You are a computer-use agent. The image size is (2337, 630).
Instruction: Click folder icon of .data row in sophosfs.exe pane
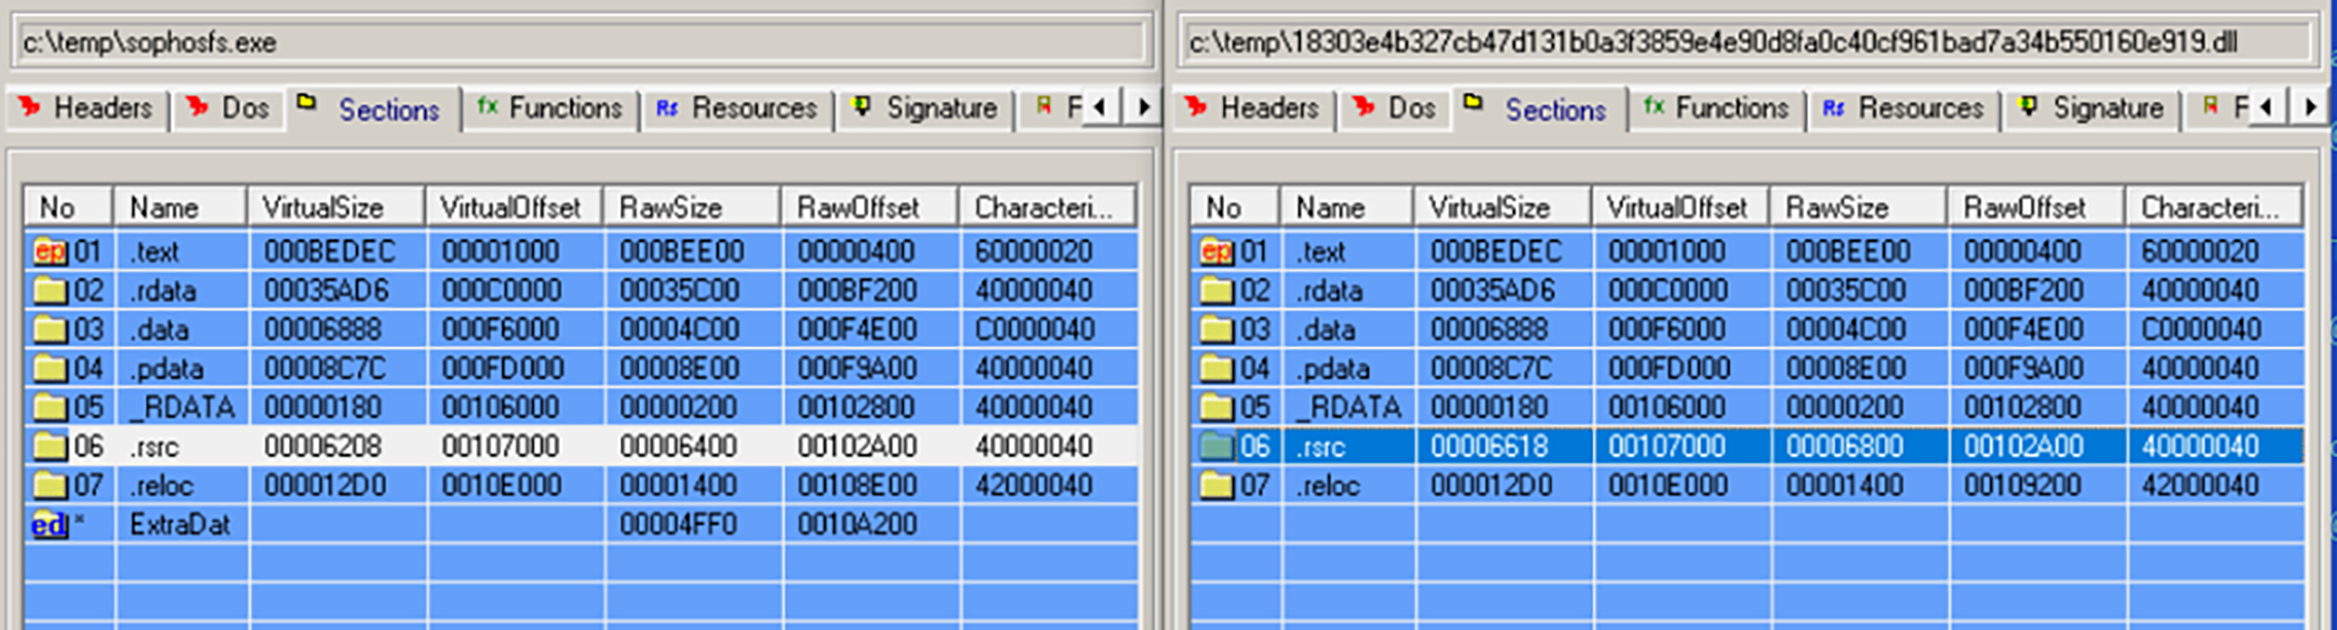(49, 329)
